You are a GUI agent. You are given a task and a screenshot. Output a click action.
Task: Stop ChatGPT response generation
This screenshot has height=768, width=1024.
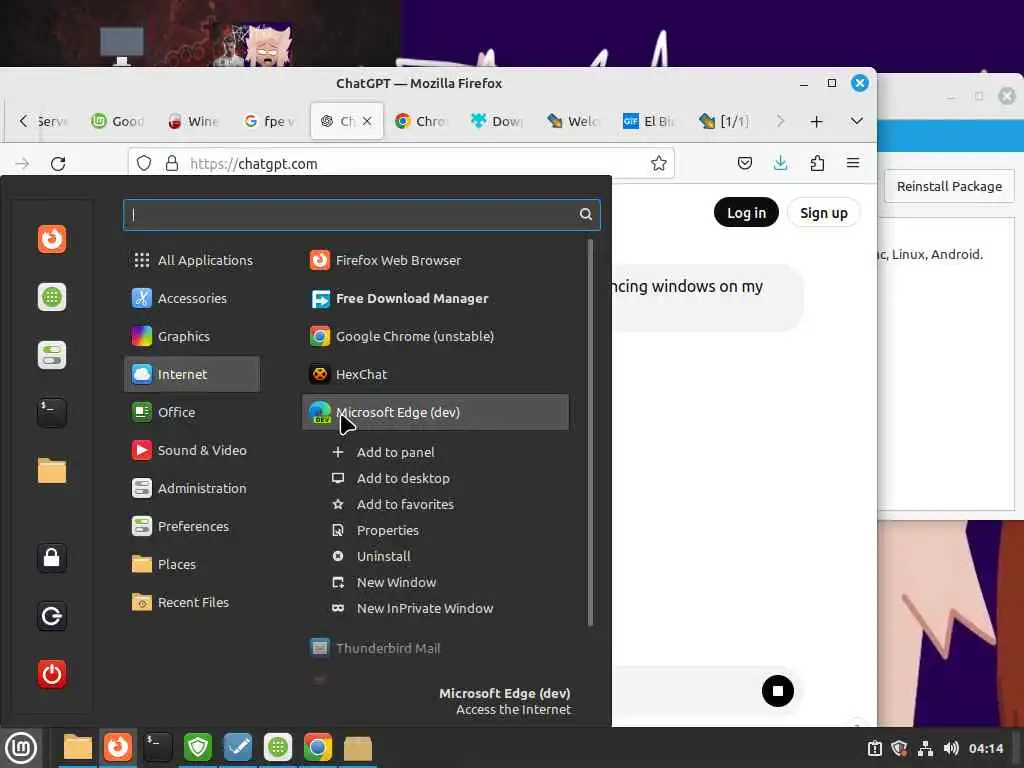pyautogui.click(x=777, y=691)
